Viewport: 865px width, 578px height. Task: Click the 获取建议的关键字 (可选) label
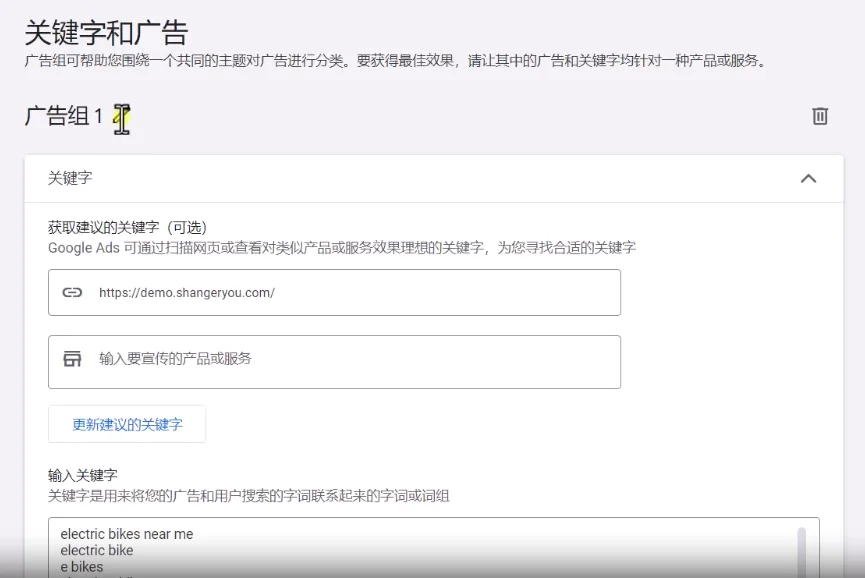point(127,227)
